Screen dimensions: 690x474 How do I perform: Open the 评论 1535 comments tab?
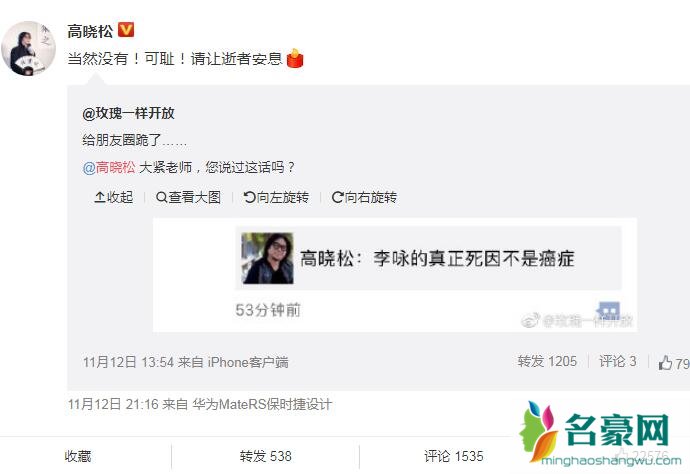coord(454,456)
